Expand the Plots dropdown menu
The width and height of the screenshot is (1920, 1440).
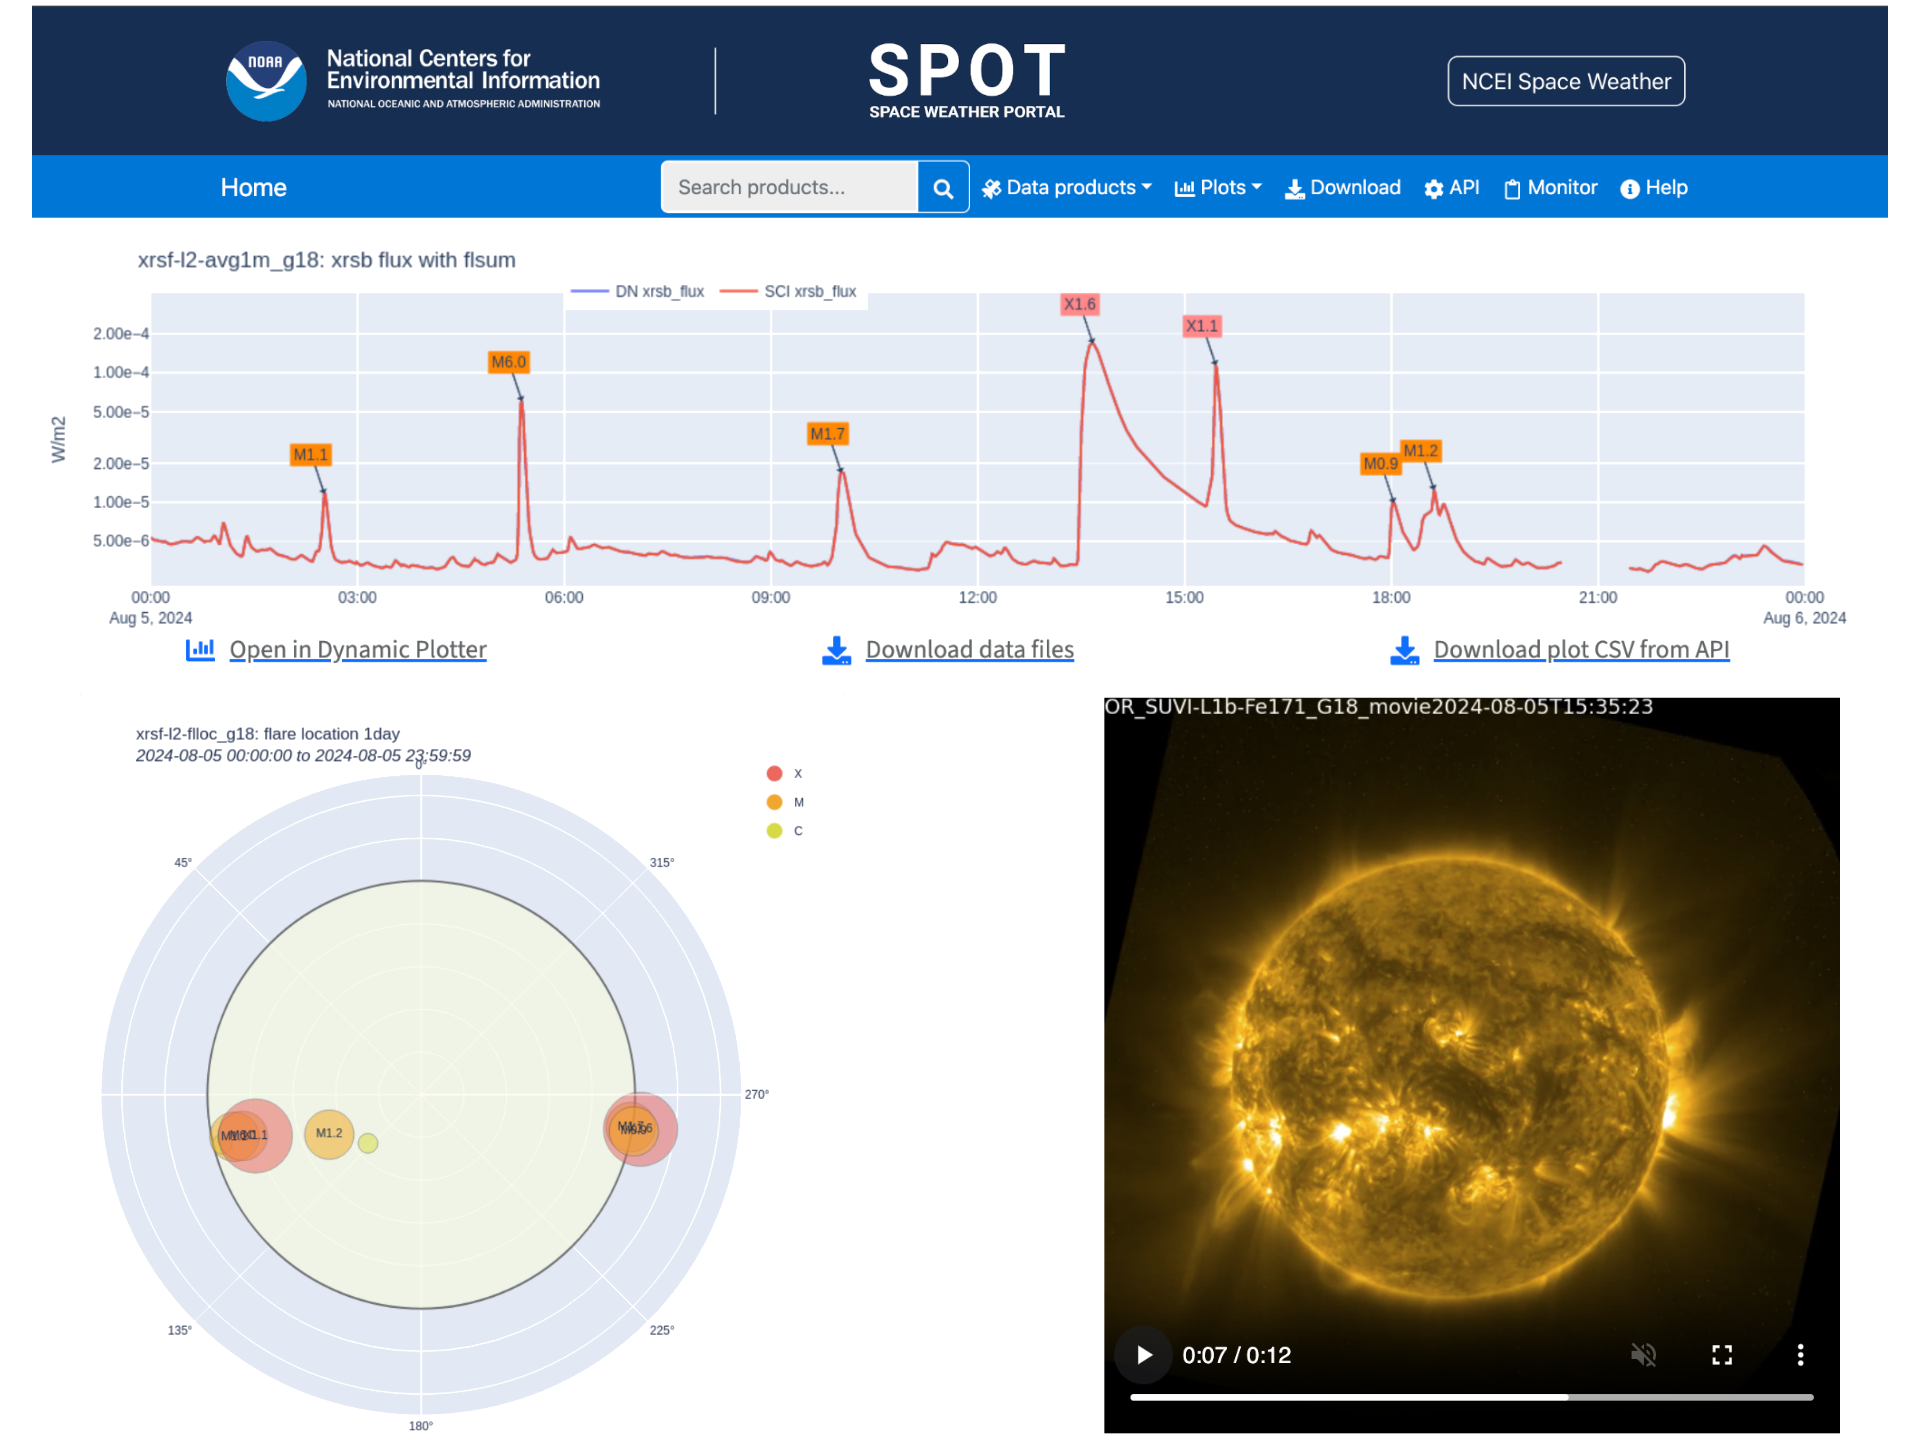point(1218,188)
